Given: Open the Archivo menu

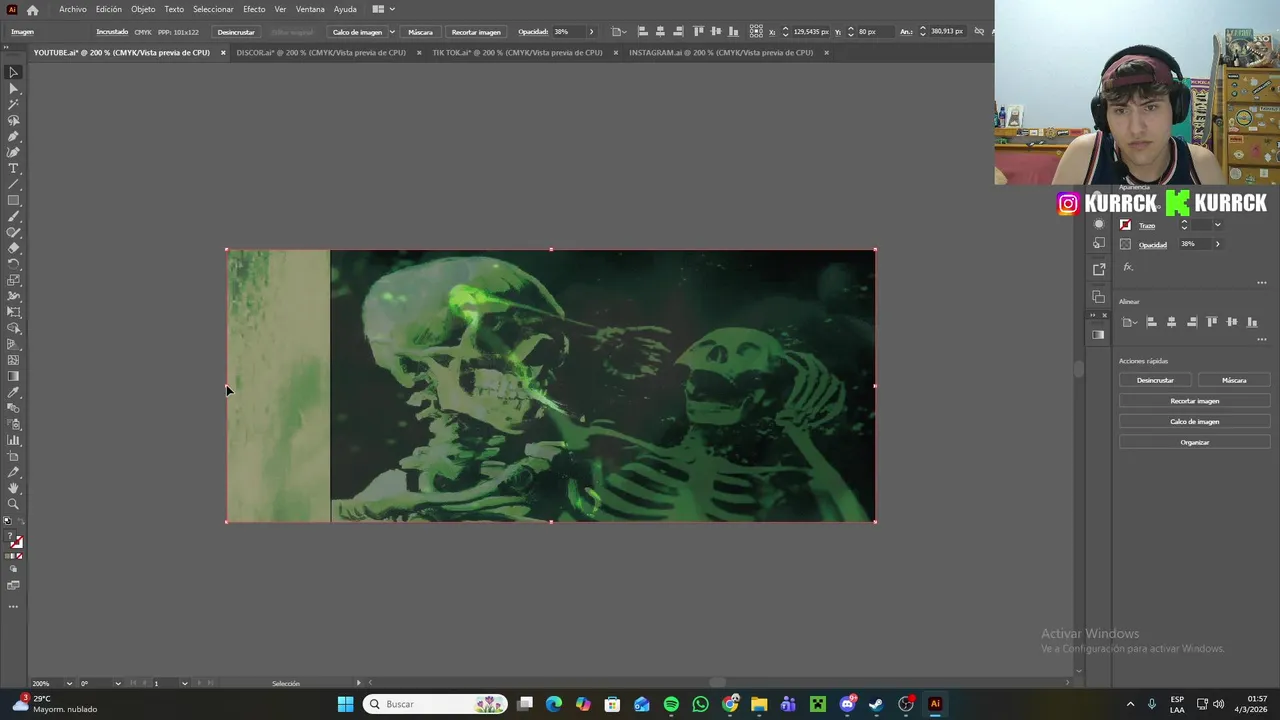Looking at the screenshot, I should 73,9.
